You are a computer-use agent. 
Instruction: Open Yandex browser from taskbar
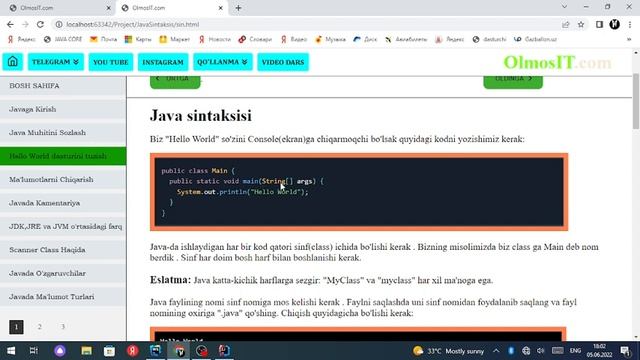point(132,351)
